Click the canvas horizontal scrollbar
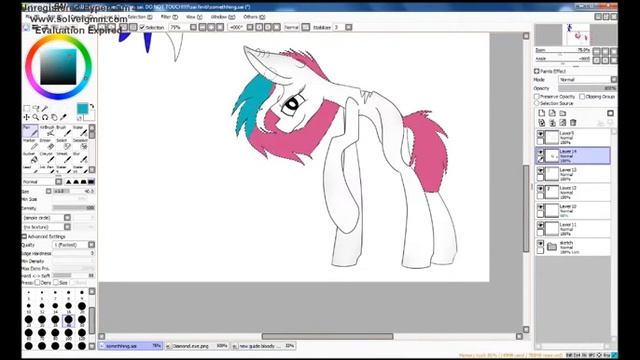The image size is (640, 360). pos(327,336)
